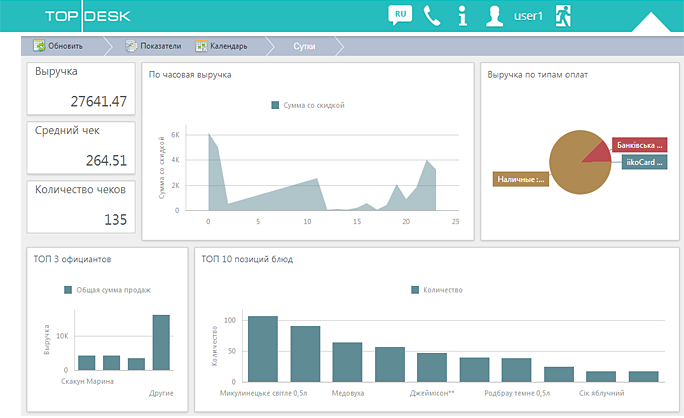Click the ТОП 3 официантов title
This screenshot has height=418, width=684.
click(x=72, y=259)
